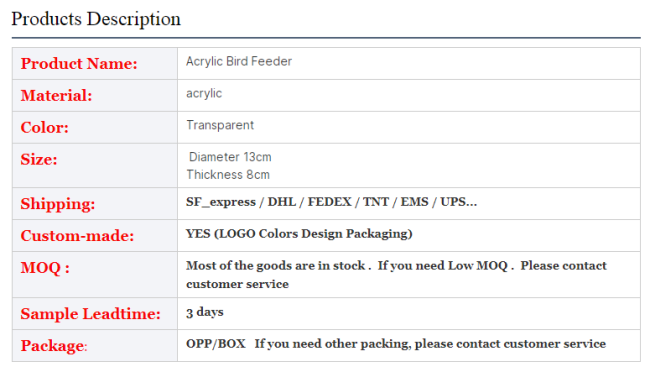Click the Products Description heading
The height and width of the screenshot is (367, 650).
[96, 19]
